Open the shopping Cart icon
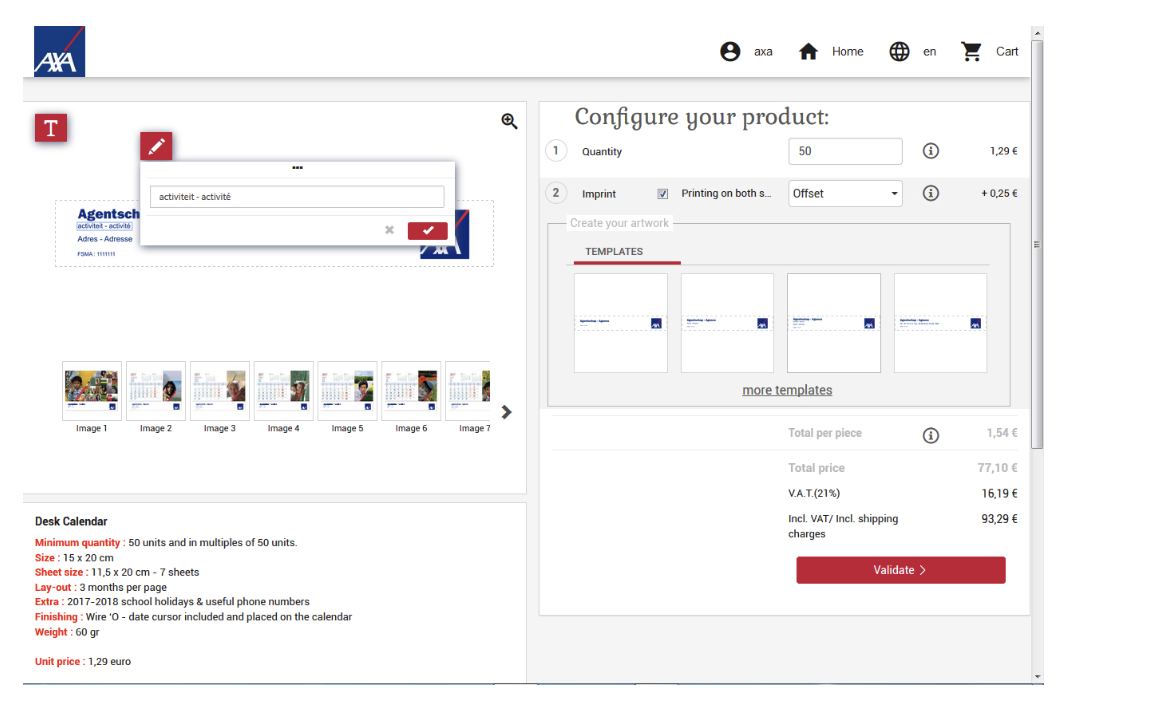Image resolution: width=1164 pixels, height=720 pixels. pos(971,51)
